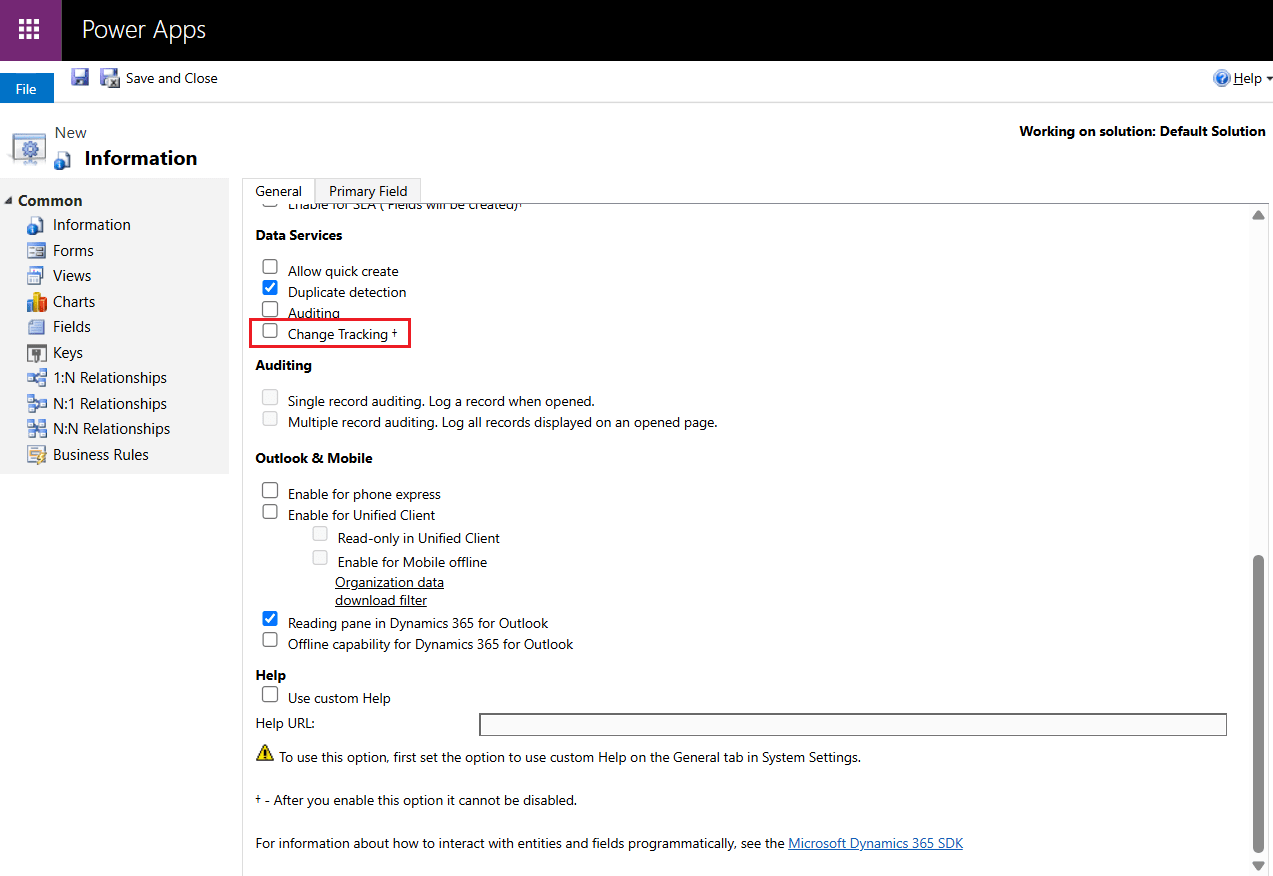Viewport: 1273px width, 876px height.
Task: Open the Microsoft Dynamics 365 SDK link
Action: [875, 843]
